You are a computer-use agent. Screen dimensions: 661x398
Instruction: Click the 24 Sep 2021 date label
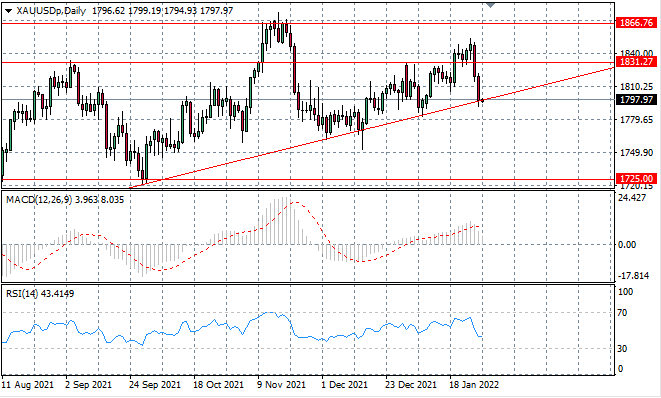(155, 385)
